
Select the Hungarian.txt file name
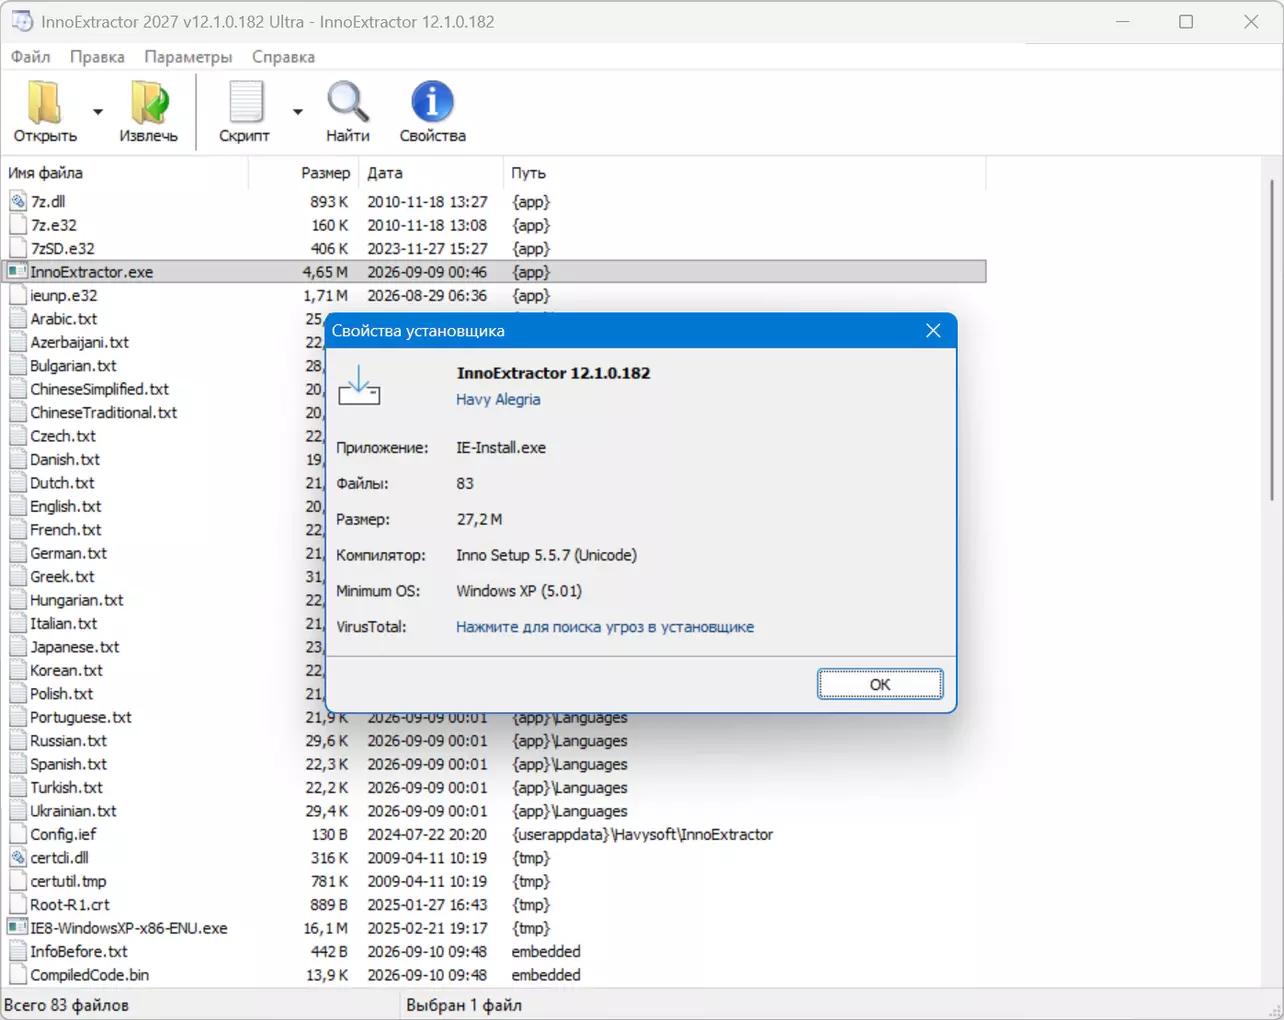[x=77, y=600]
